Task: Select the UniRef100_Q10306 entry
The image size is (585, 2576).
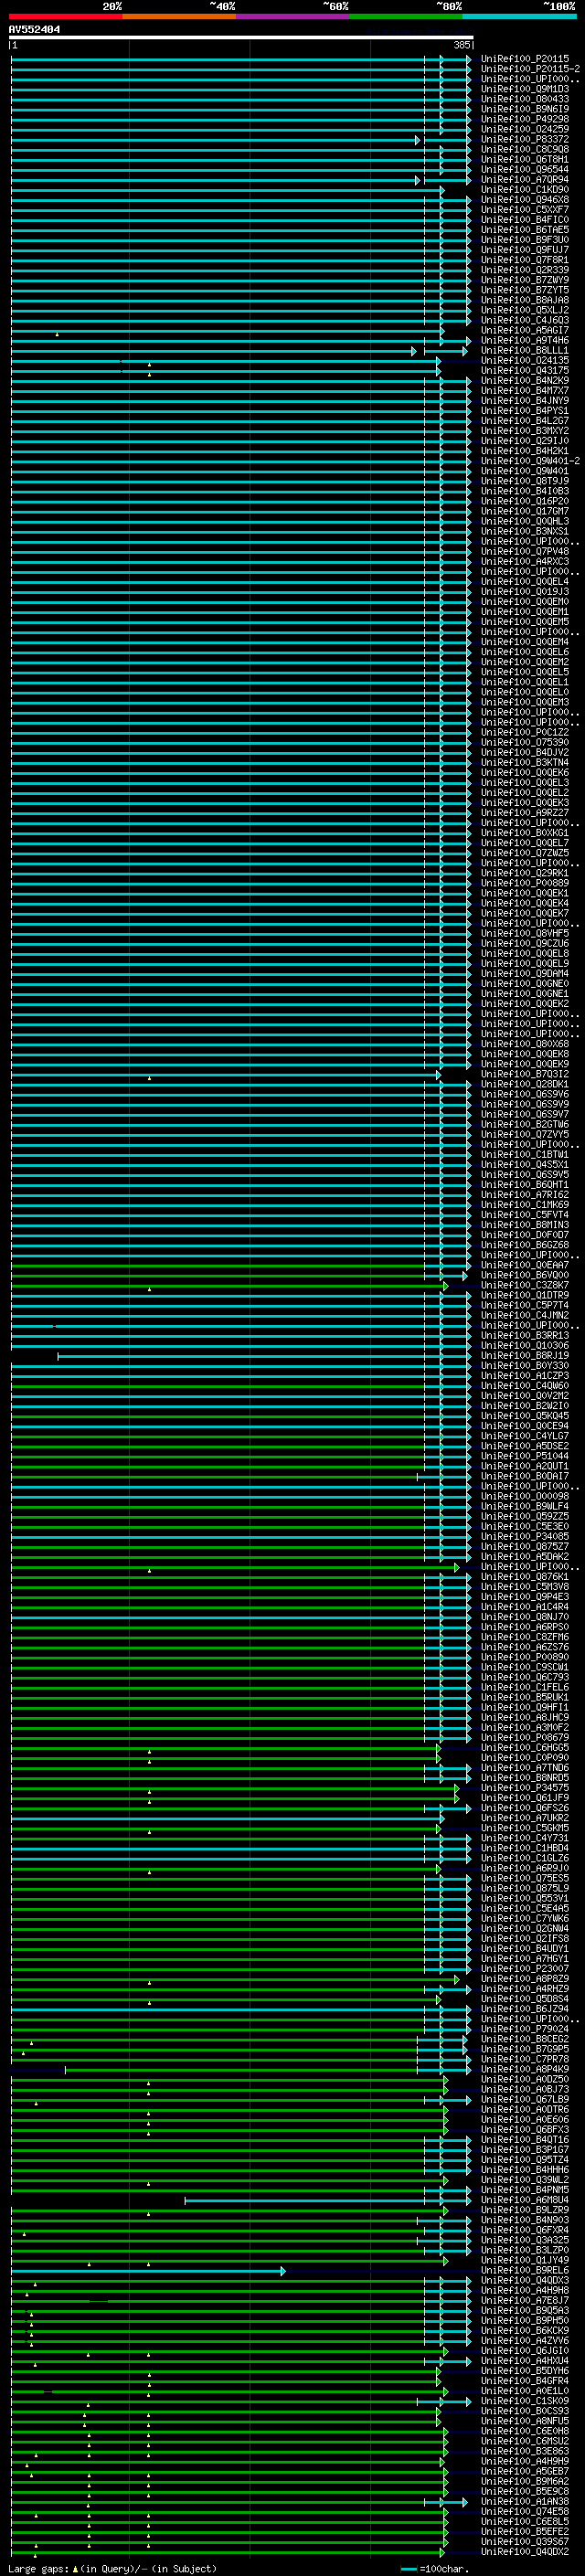Action: tap(525, 1346)
